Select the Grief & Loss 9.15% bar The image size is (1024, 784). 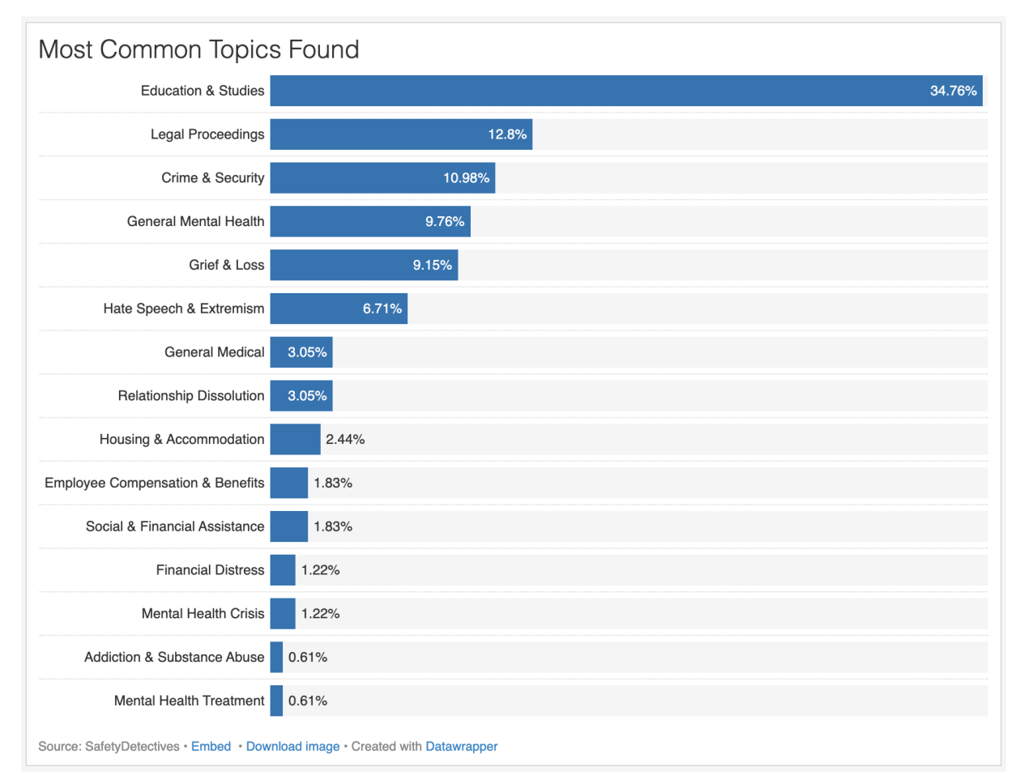coord(364,265)
